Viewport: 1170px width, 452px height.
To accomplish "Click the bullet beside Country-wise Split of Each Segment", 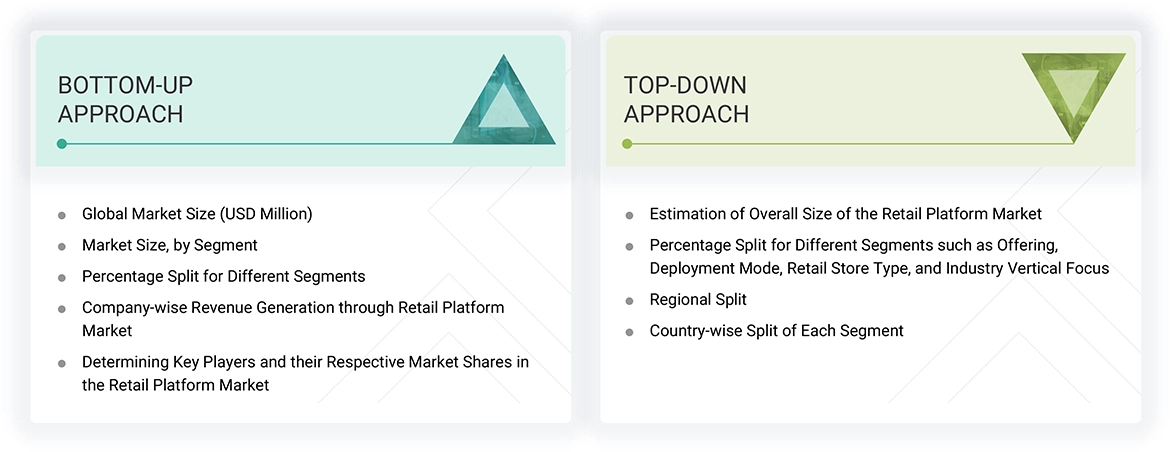I will pos(629,332).
